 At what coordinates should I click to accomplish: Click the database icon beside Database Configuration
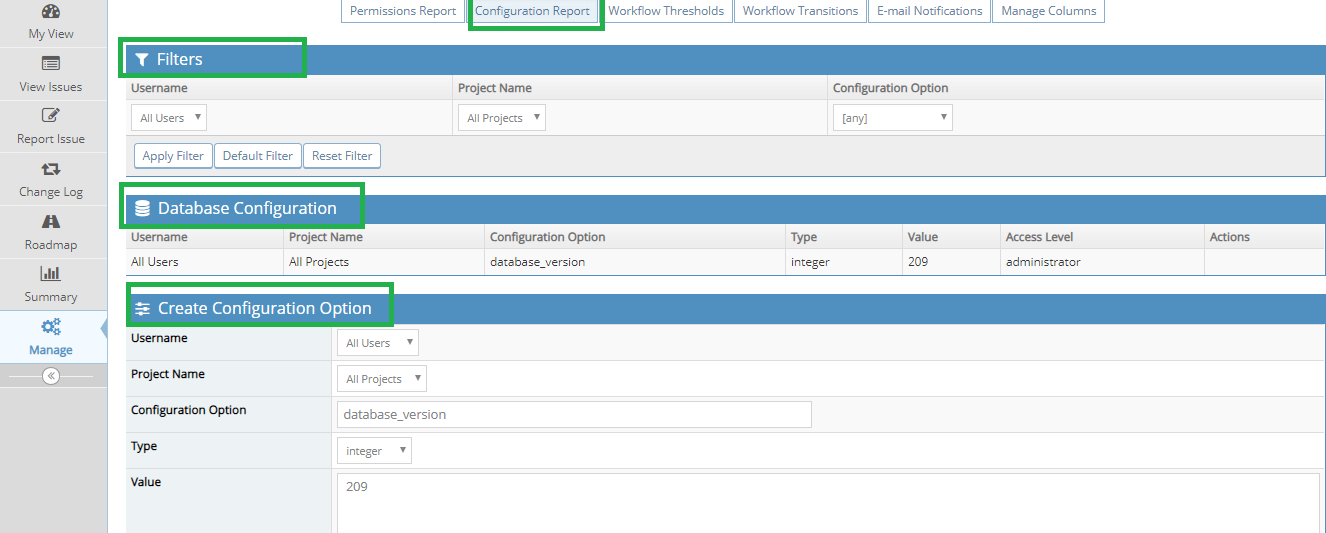tap(142, 208)
